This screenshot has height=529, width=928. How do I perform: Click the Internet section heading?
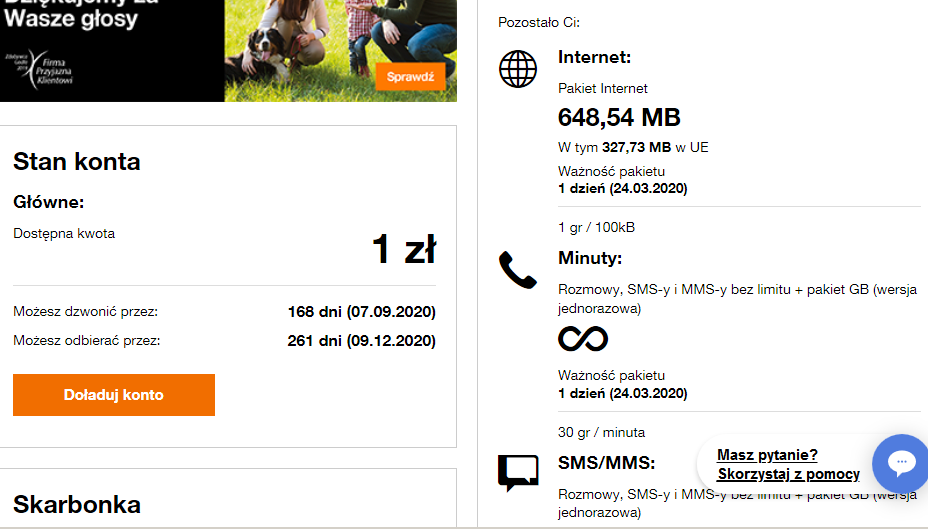click(x=594, y=57)
